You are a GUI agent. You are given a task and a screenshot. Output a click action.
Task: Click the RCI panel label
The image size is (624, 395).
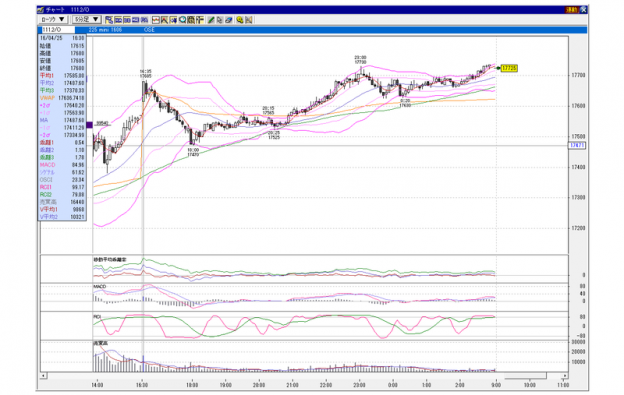(97, 317)
